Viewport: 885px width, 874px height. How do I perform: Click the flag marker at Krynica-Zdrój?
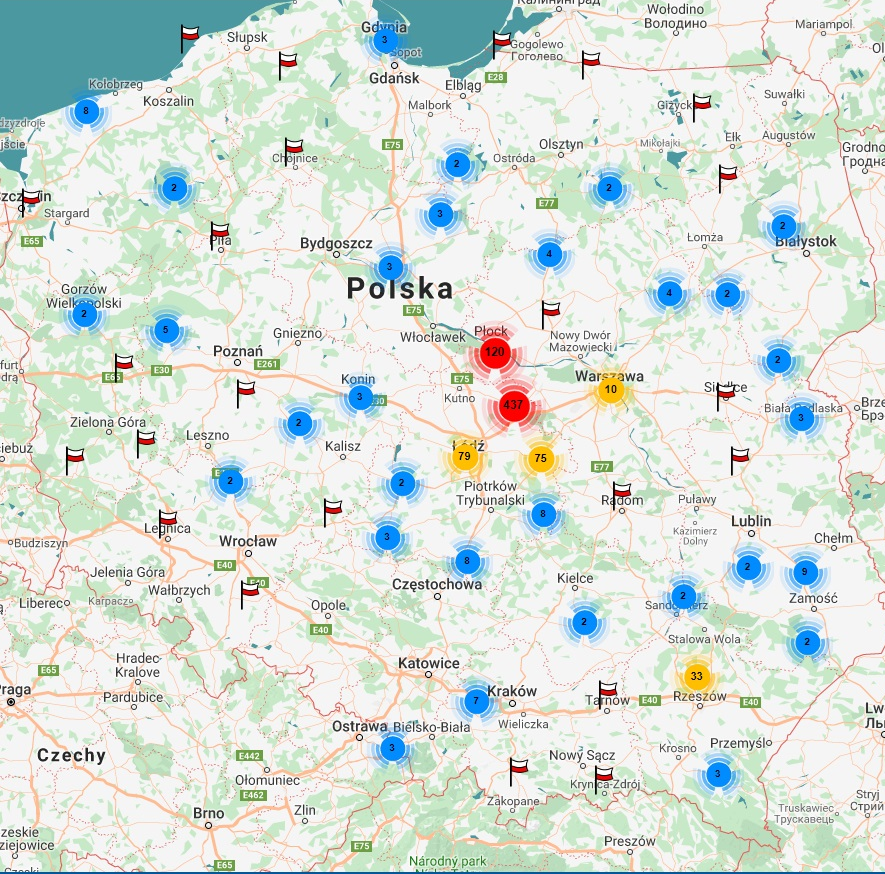click(603, 780)
